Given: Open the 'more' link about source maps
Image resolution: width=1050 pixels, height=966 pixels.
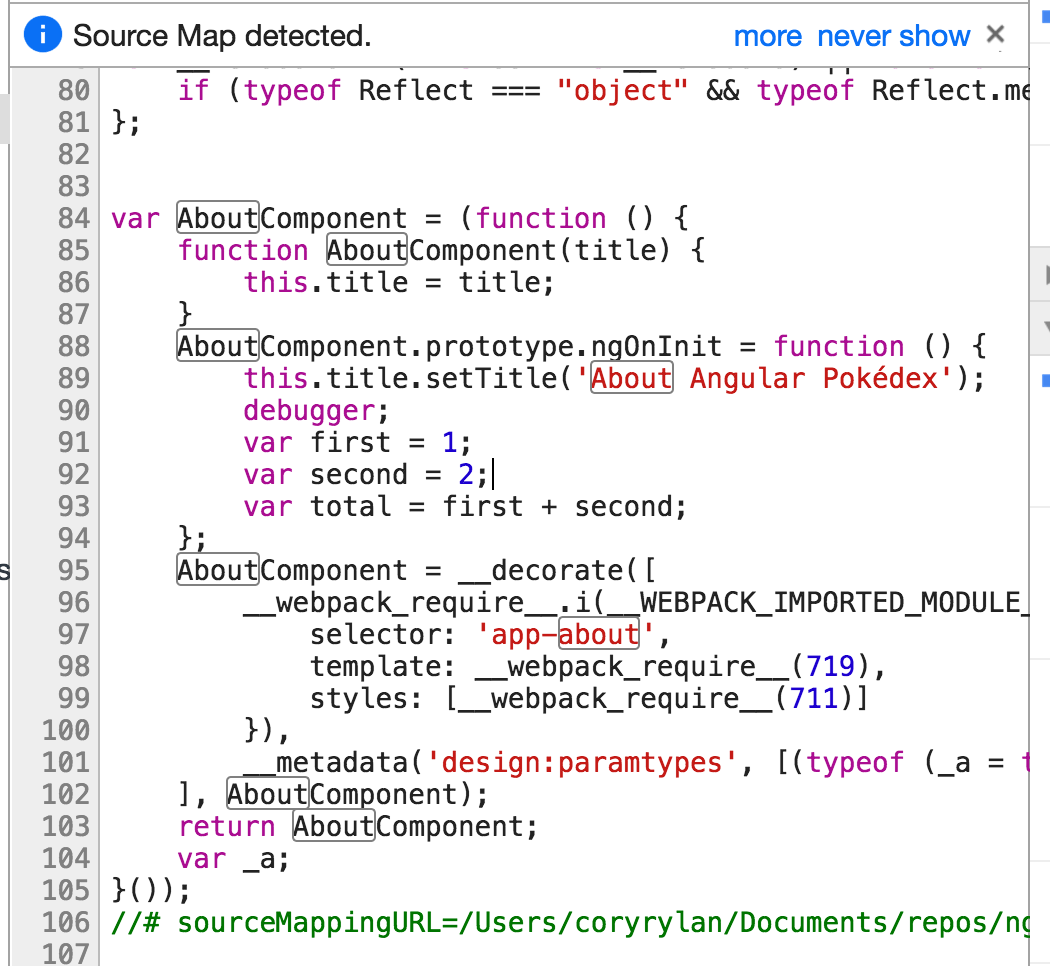Looking at the screenshot, I should tap(767, 36).
